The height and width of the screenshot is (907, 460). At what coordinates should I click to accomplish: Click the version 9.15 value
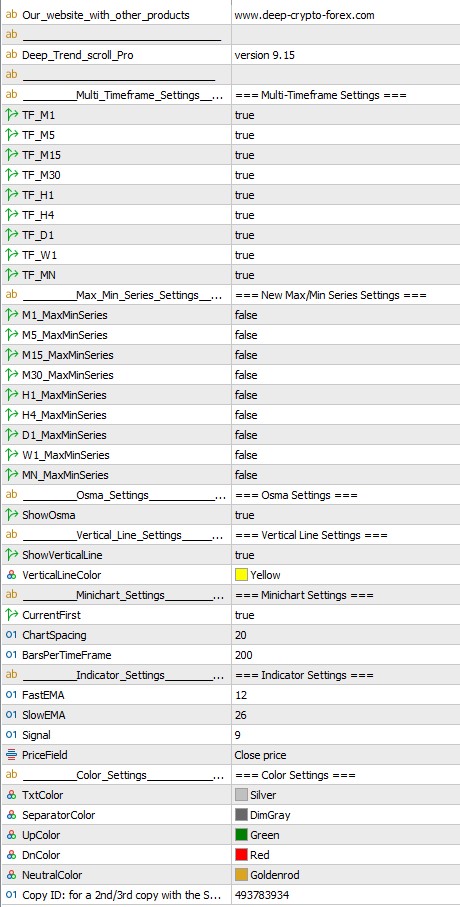(x=266, y=56)
